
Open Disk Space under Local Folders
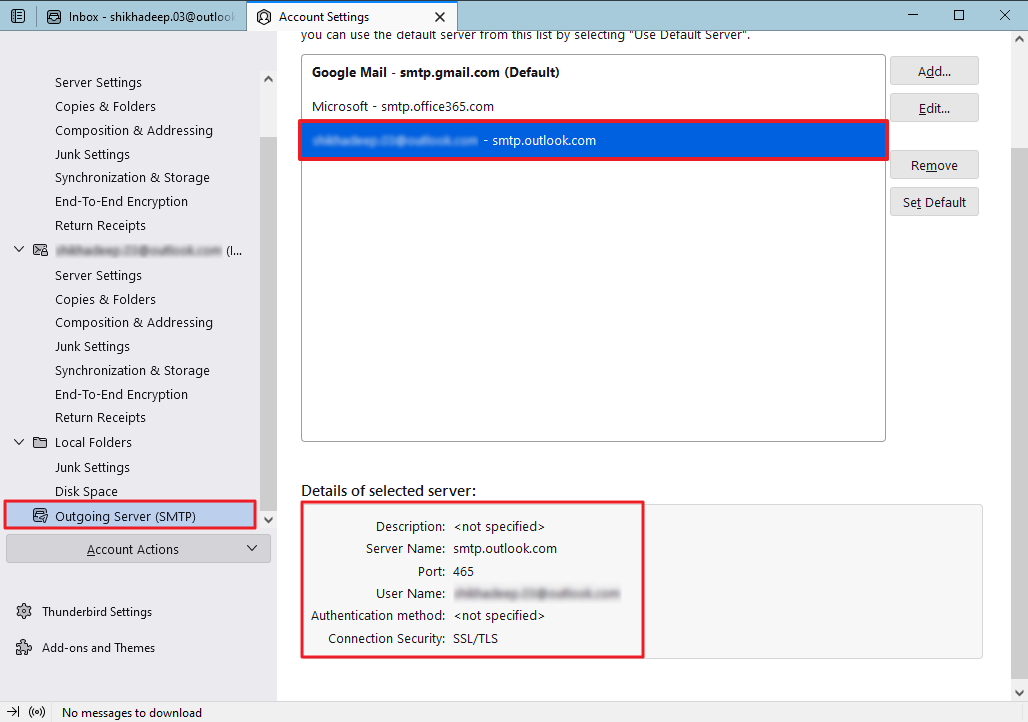point(87,491)
